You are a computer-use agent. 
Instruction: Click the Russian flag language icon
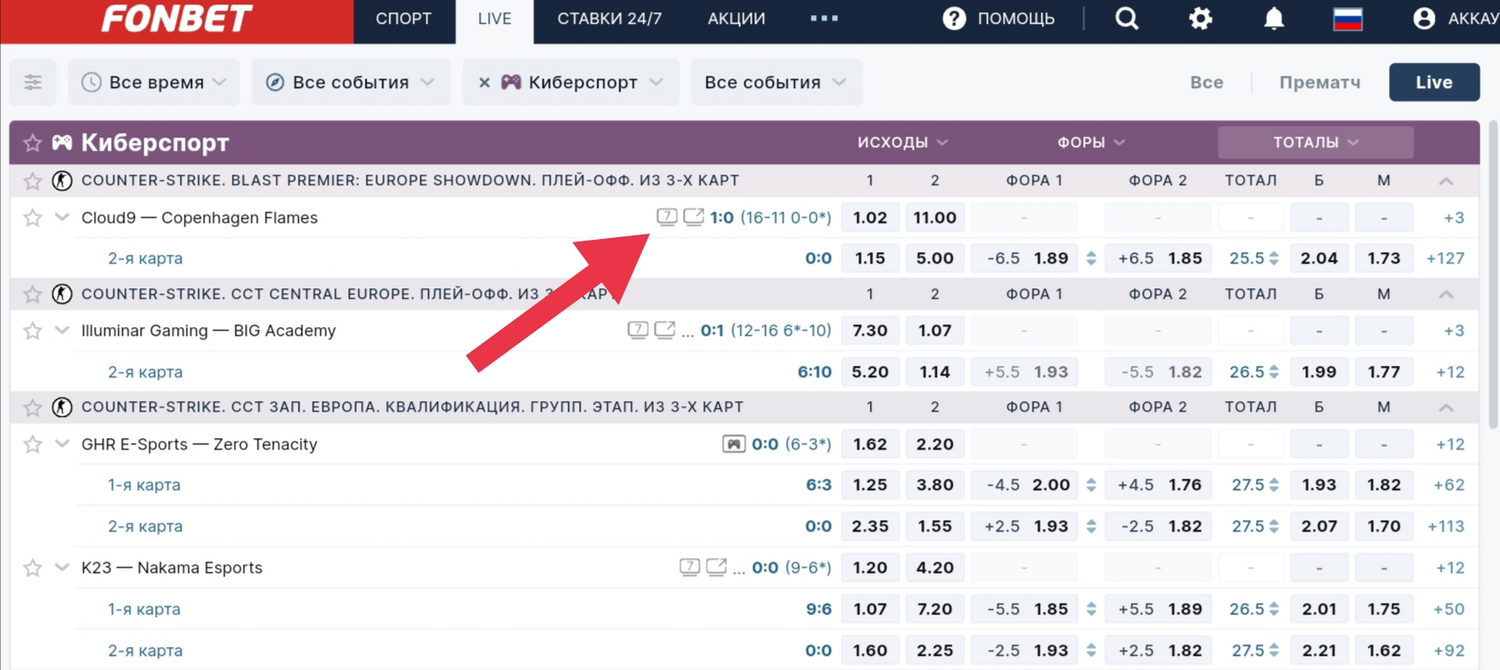pos(1348,19)
